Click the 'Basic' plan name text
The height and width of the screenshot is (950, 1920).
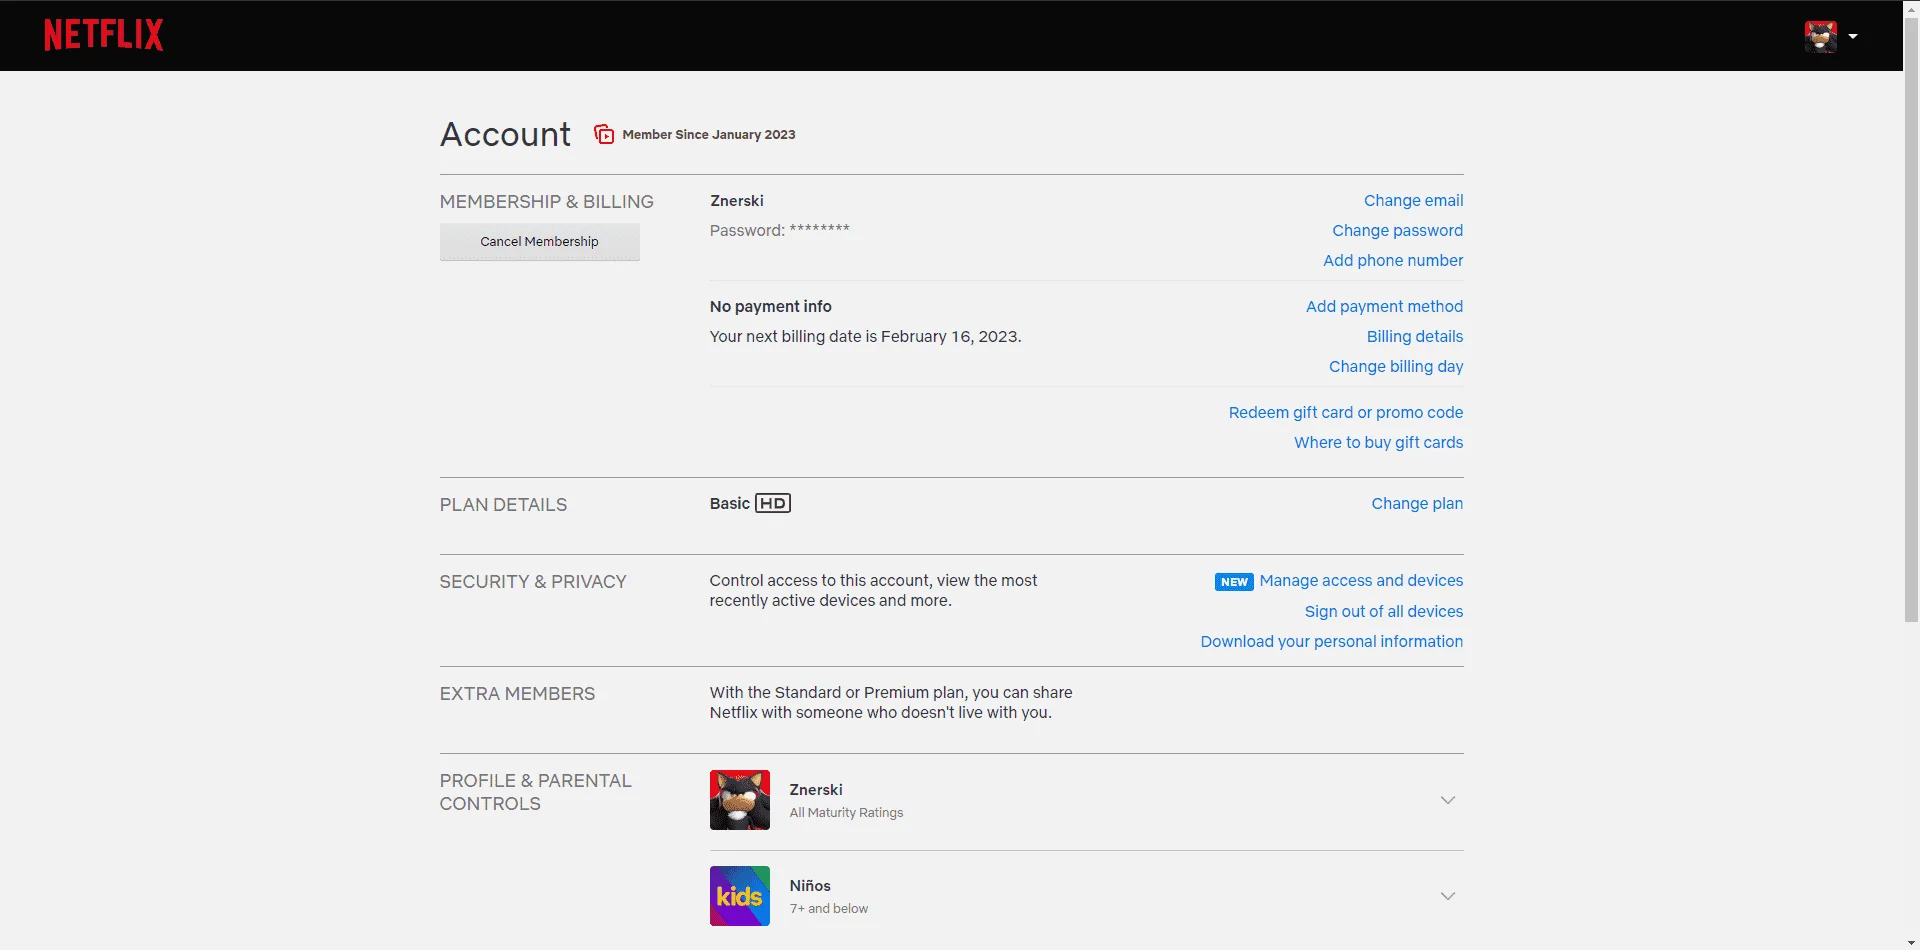[x=730, y=503]
